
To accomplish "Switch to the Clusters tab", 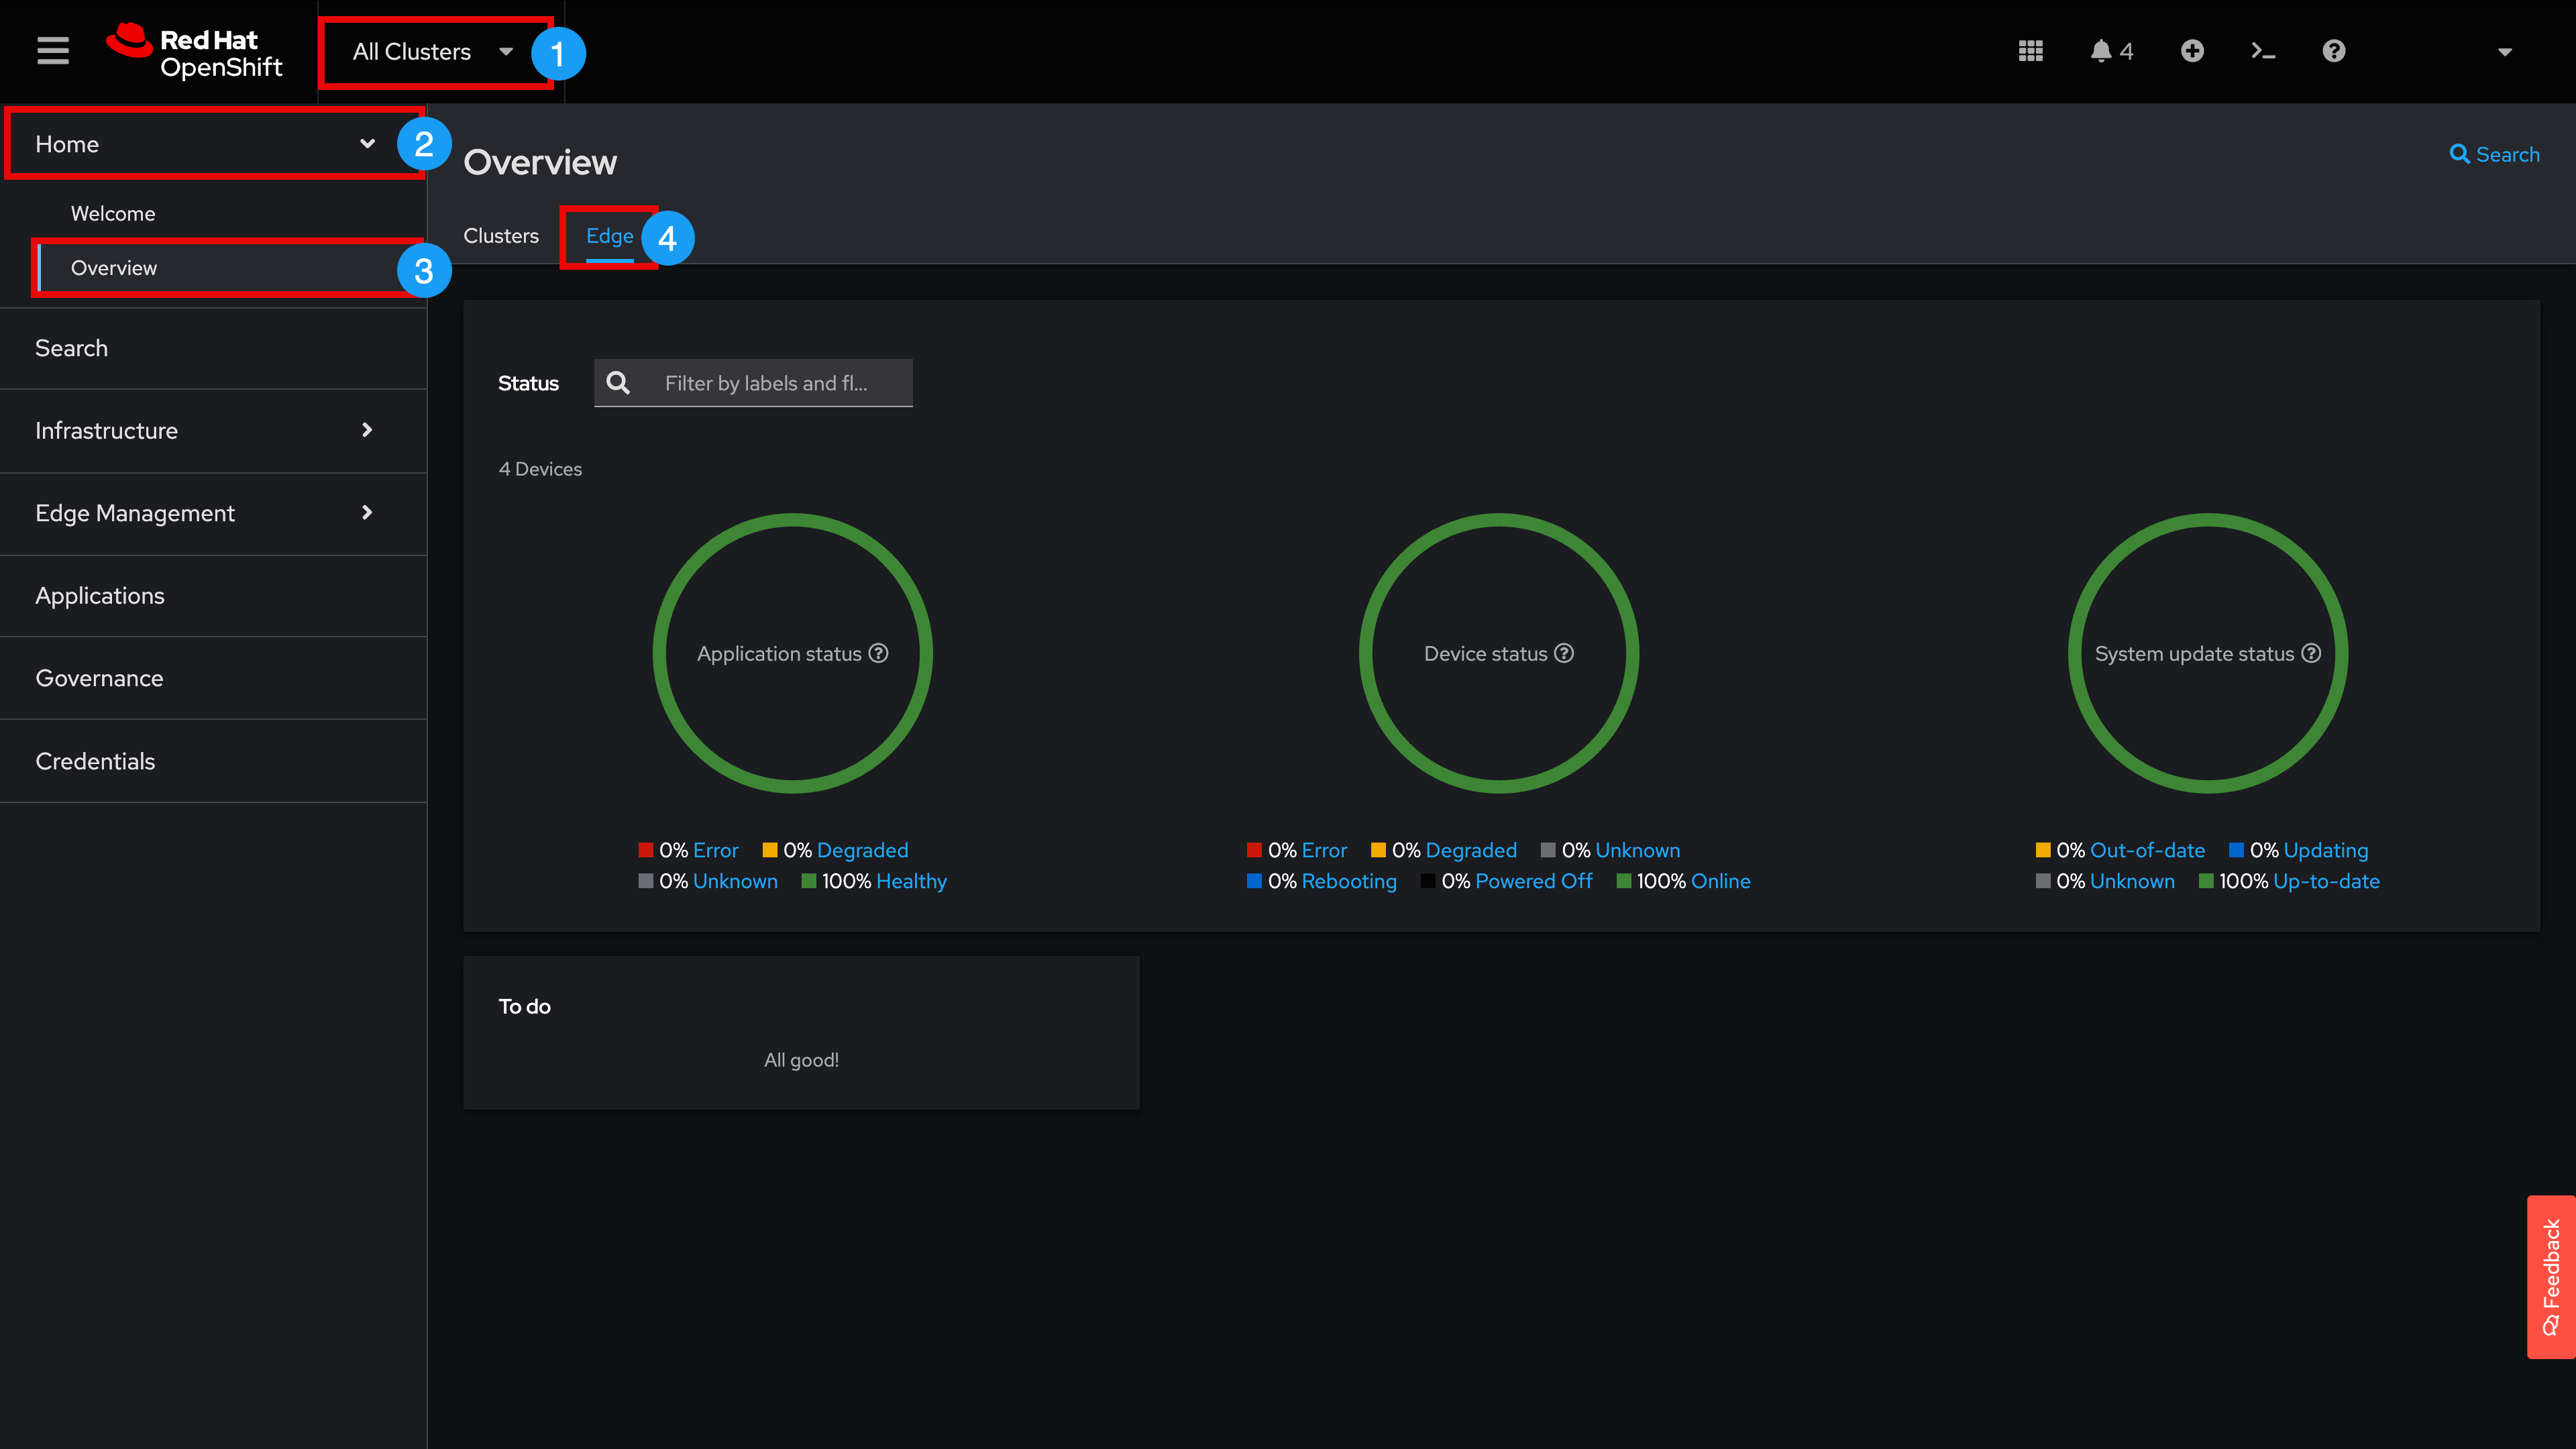I will 501,236.
